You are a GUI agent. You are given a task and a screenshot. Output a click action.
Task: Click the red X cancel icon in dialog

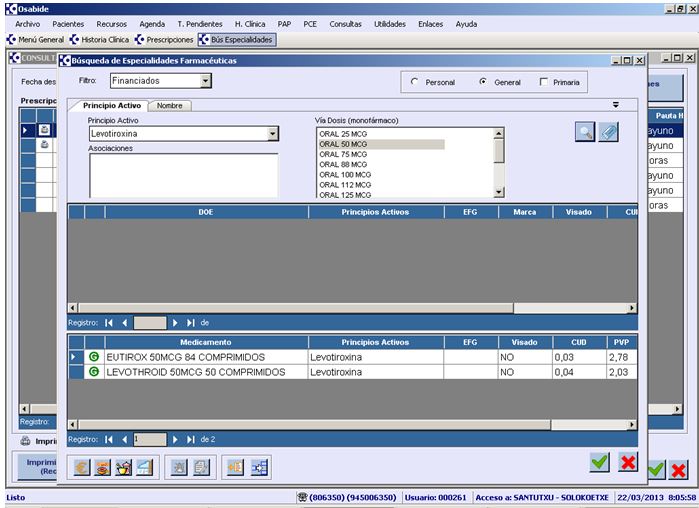(x=628, y=461)
